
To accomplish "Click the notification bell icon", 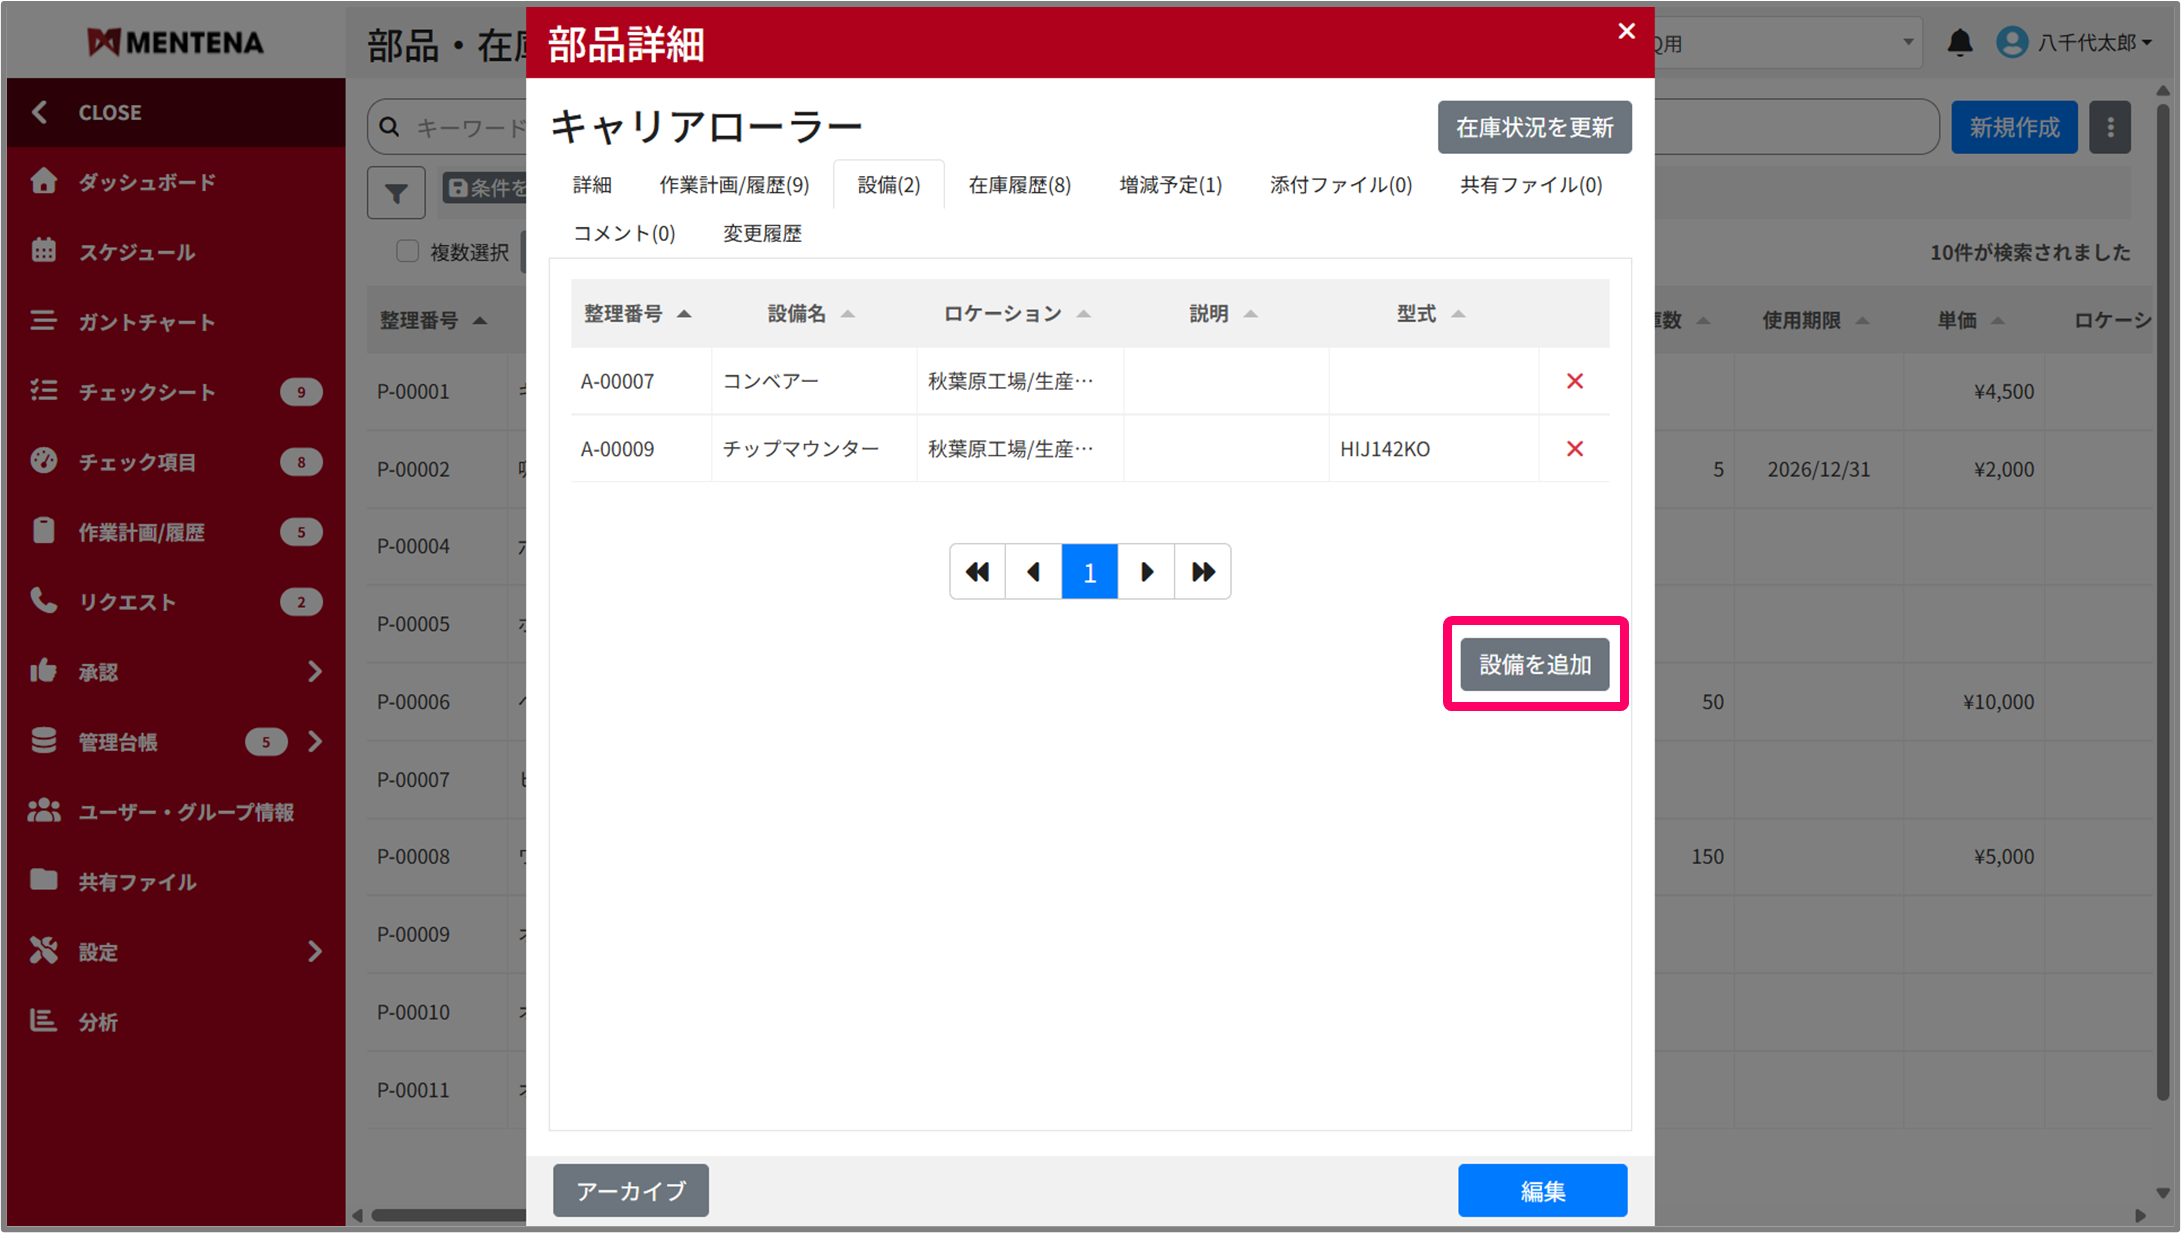I will click(1959, 43).
